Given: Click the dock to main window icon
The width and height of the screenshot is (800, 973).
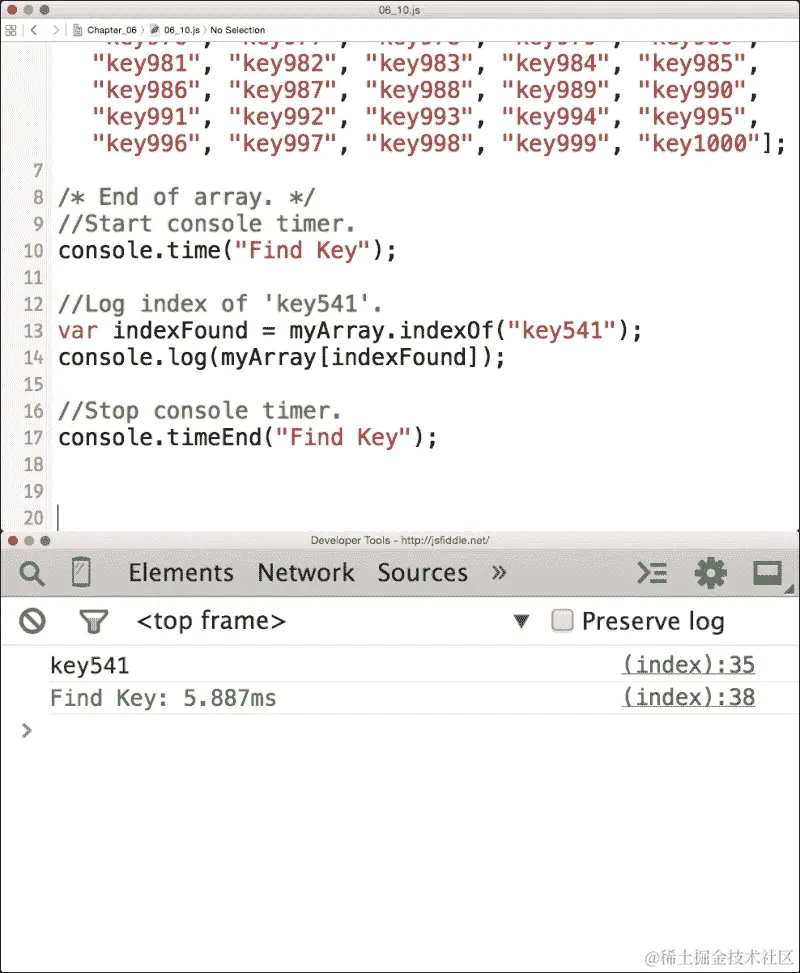Looking at the screenshot, I should click(x=768, y=573).
